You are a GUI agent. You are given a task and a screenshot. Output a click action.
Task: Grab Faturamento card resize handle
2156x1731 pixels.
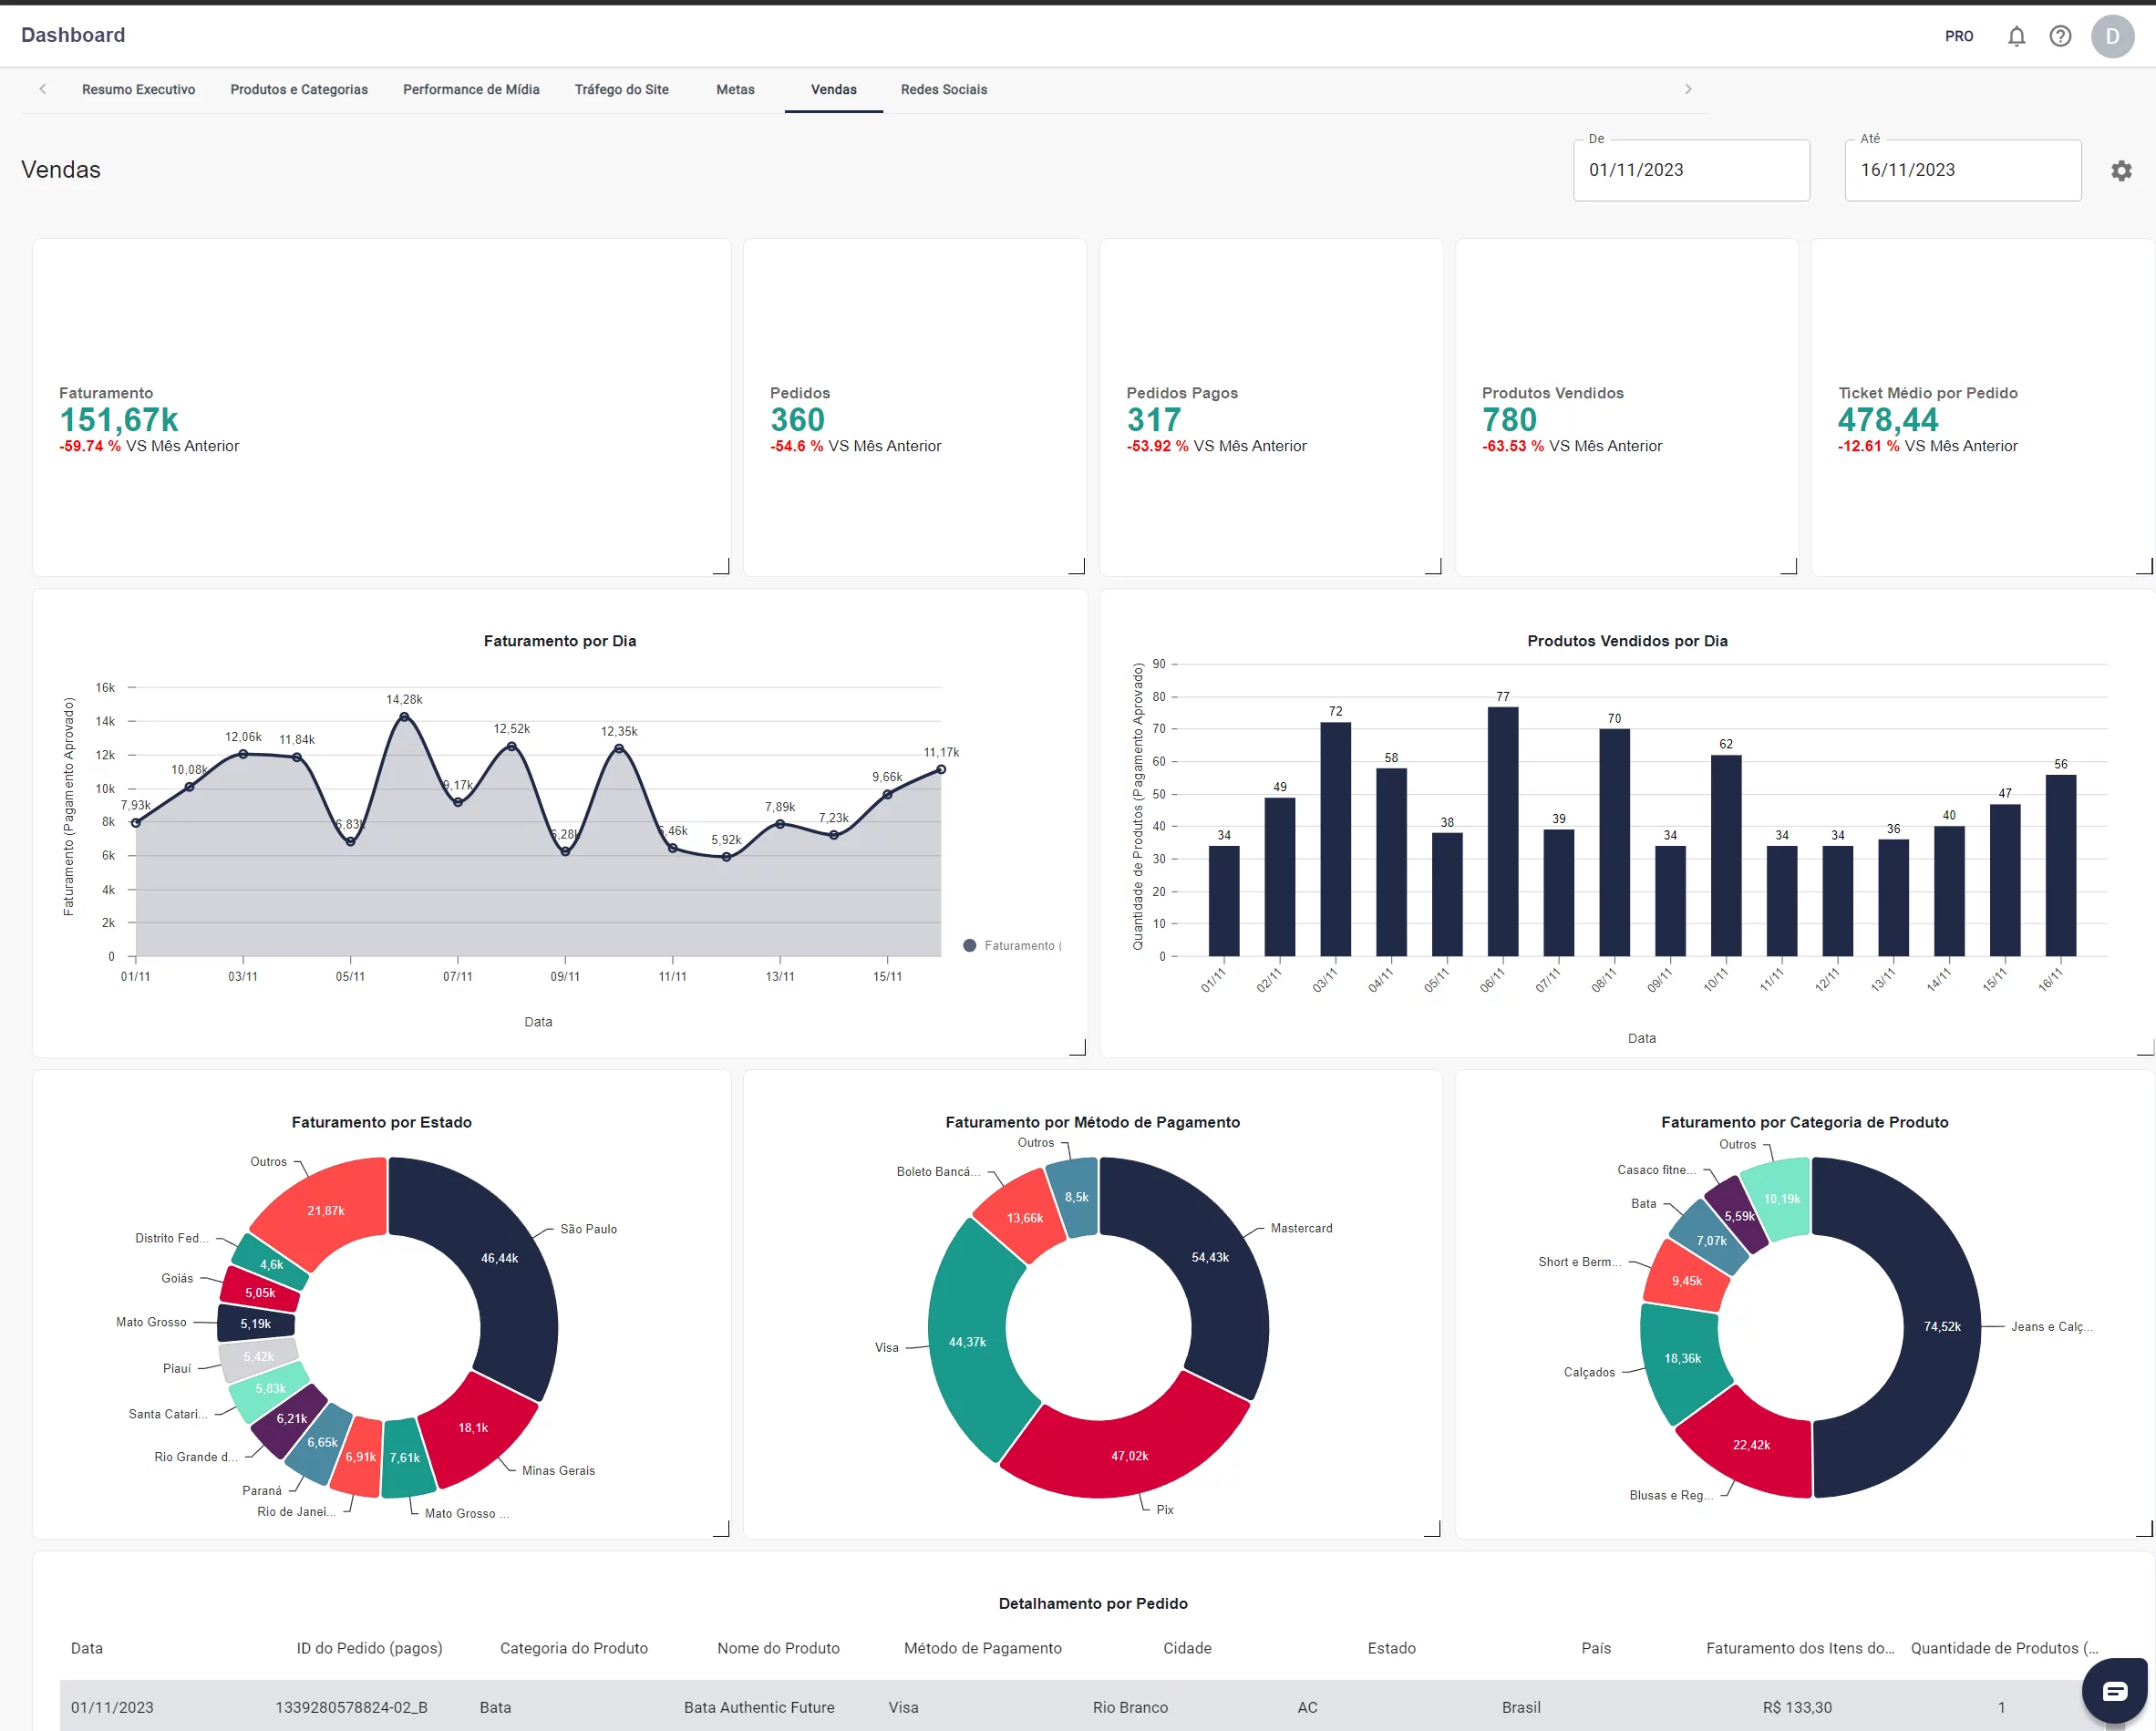point(722,567)
